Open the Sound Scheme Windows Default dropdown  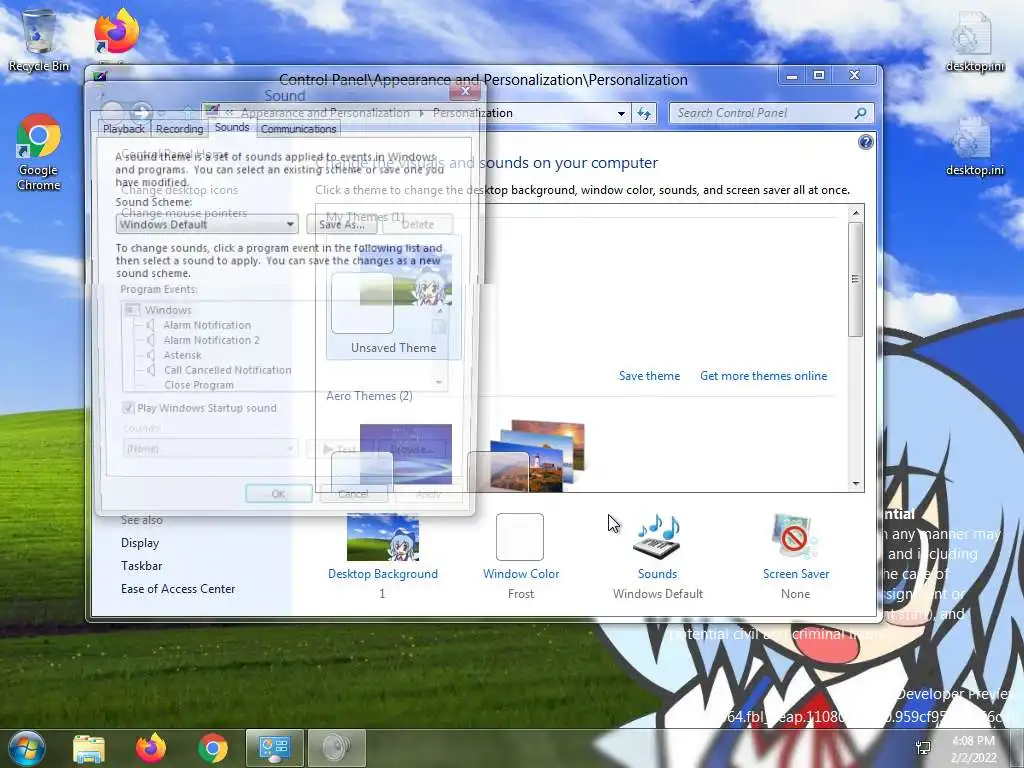(x=207, y=224)
